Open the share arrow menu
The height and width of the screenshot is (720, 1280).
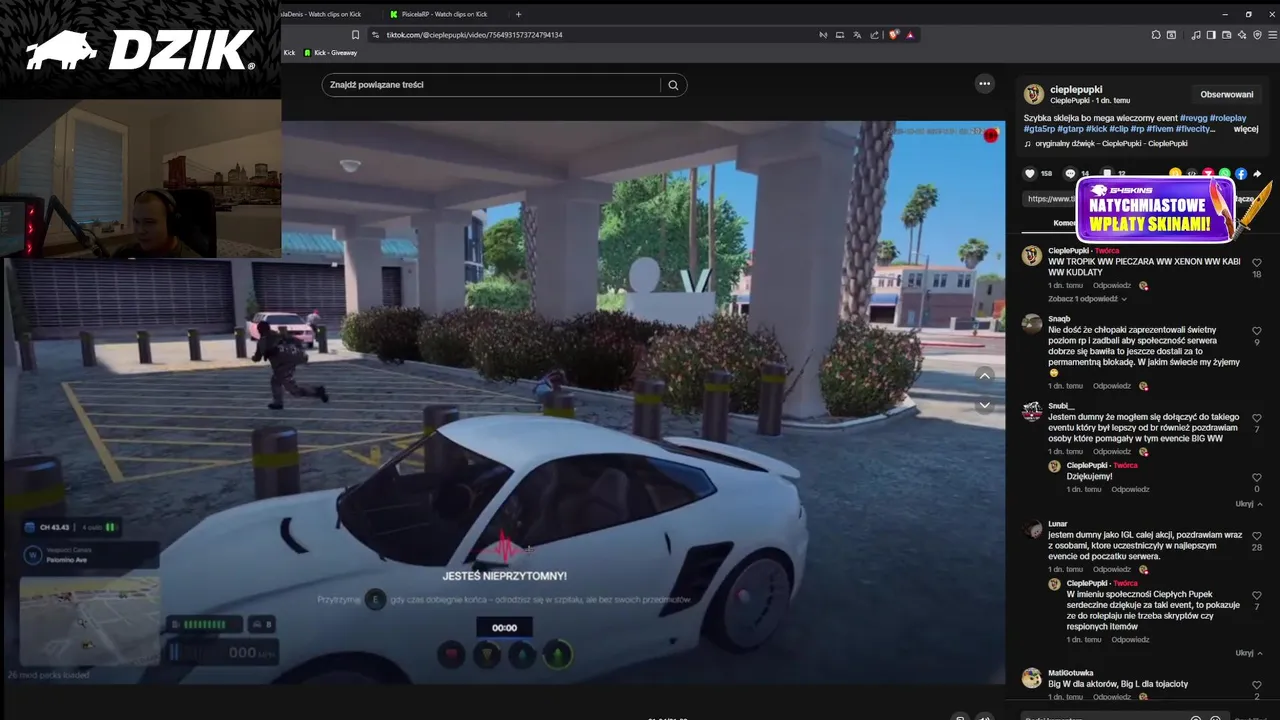pos(1257,174)
